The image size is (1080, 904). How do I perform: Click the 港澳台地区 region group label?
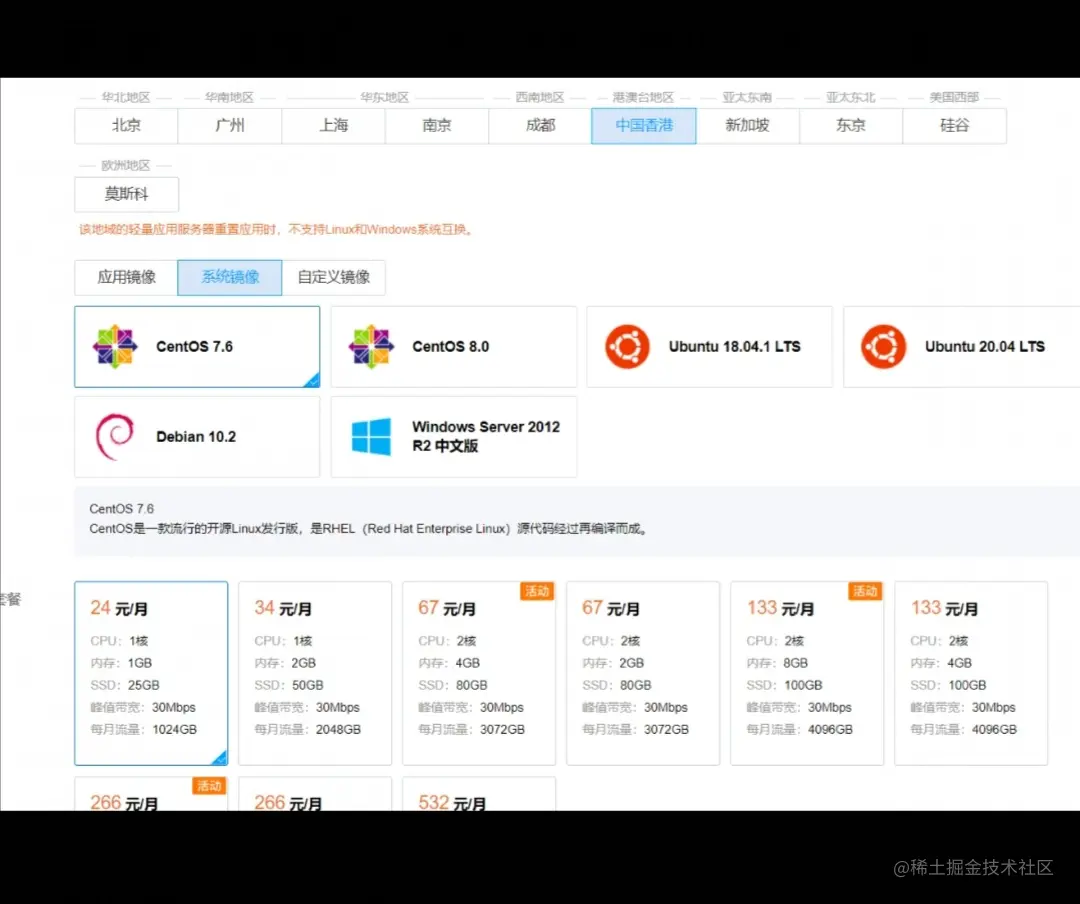click(643, 97)
